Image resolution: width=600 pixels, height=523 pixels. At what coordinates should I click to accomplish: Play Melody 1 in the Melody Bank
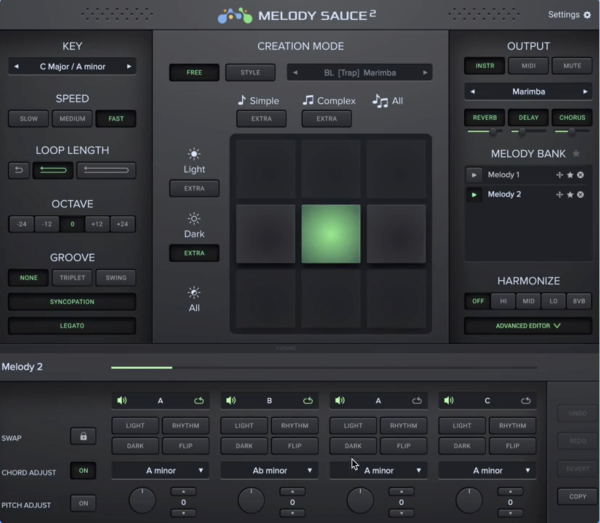(474, 175)
